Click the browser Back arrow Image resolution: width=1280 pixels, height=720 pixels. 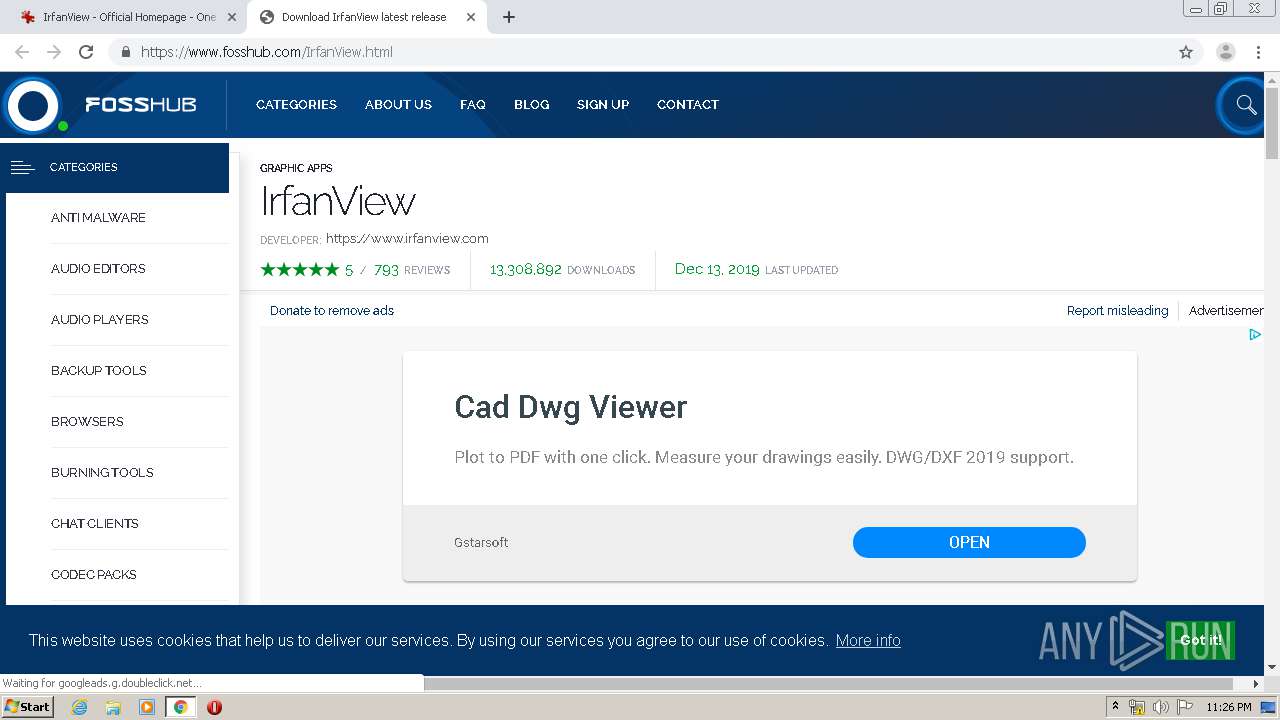[x=22, y=52]
